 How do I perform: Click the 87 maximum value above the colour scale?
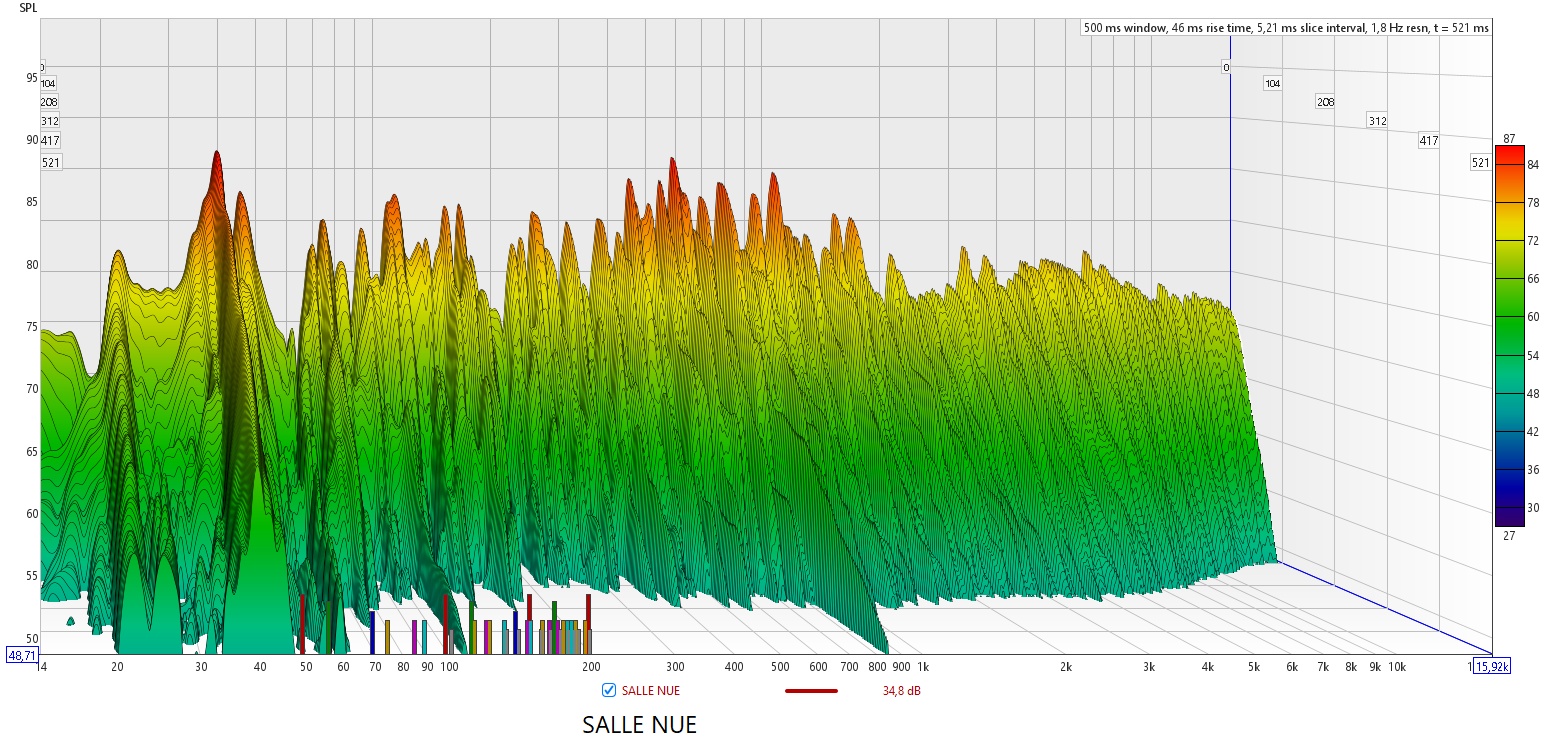pos(1509,138)
